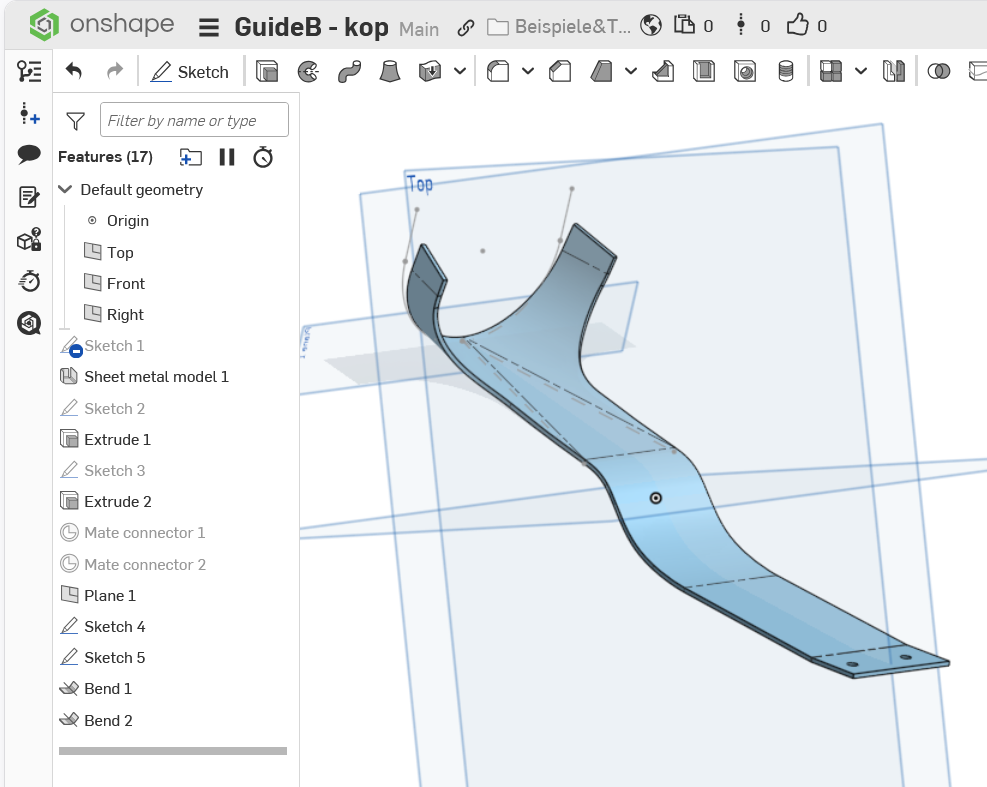Select the Hole tool

click(745, 71)
